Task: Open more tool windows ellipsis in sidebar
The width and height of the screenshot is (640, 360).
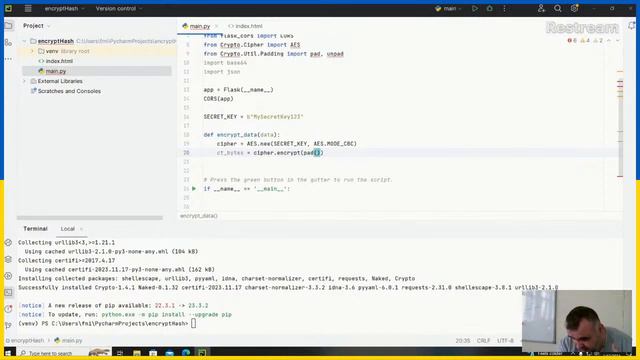Action: pos(8,59)
